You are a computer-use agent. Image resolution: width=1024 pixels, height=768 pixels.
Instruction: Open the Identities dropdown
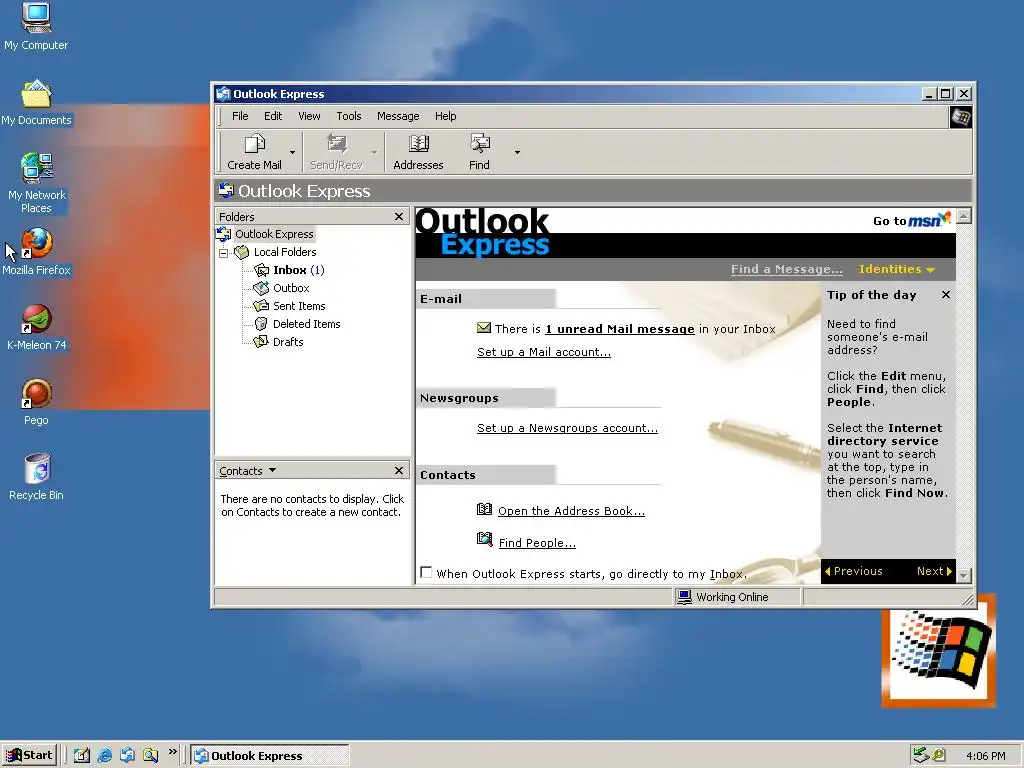(897, 269)
